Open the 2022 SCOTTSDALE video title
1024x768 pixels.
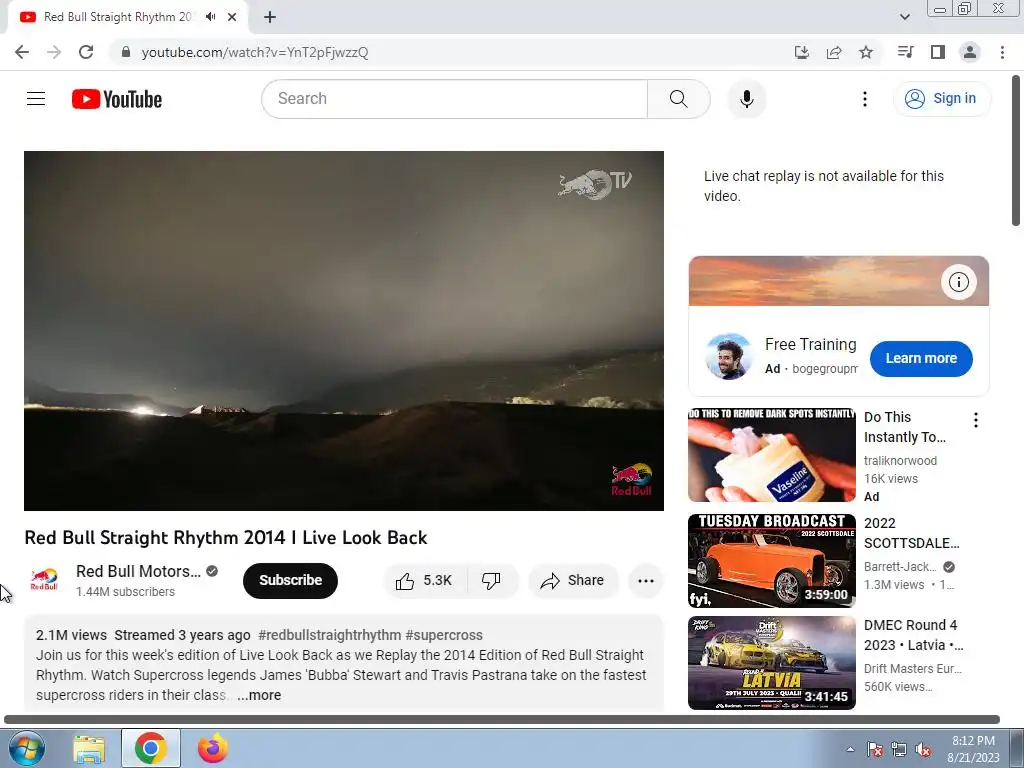click(912, 533)
